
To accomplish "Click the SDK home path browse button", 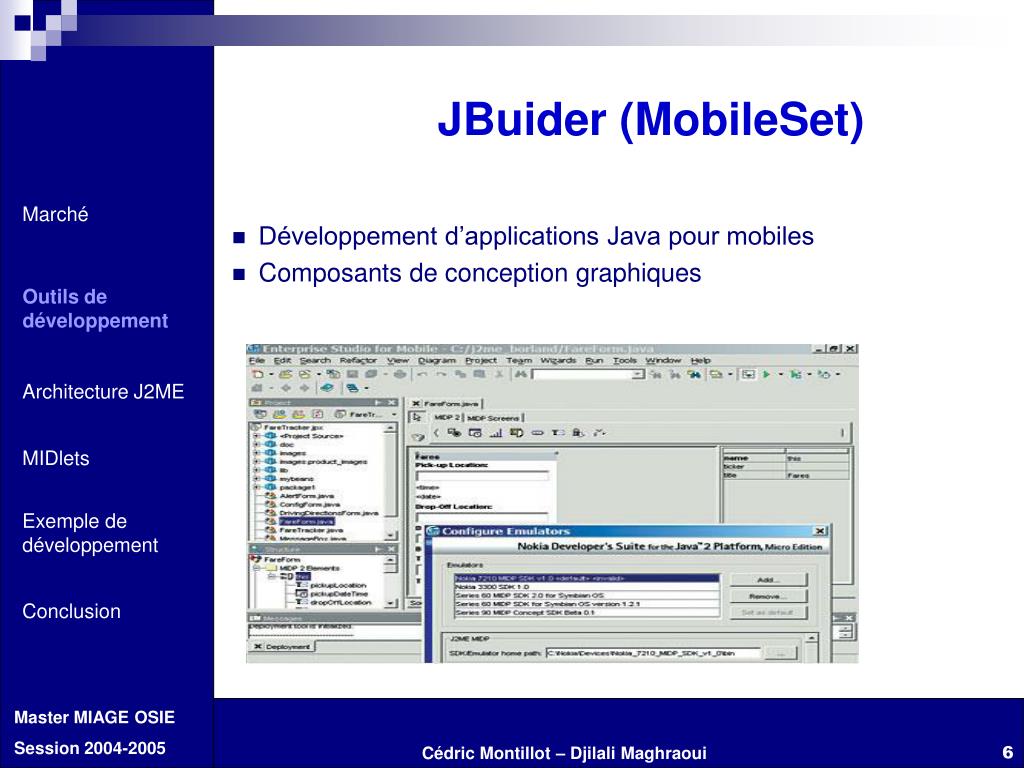I will (x=780, y=653).
